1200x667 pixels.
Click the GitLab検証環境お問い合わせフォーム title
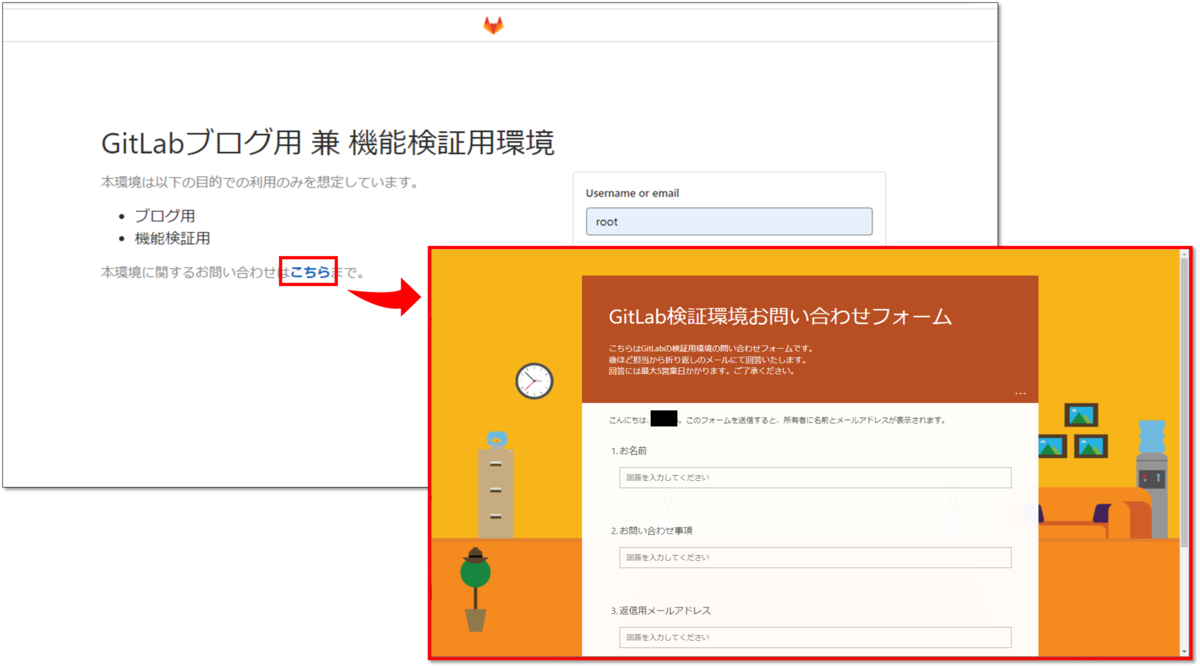[x=780, y=317]
